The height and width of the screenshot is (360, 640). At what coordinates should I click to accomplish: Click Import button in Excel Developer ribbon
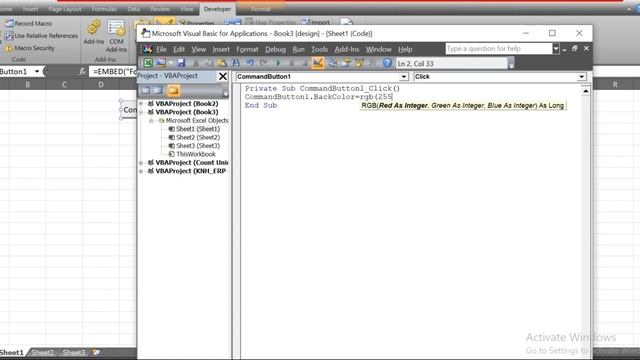point(316,22)
